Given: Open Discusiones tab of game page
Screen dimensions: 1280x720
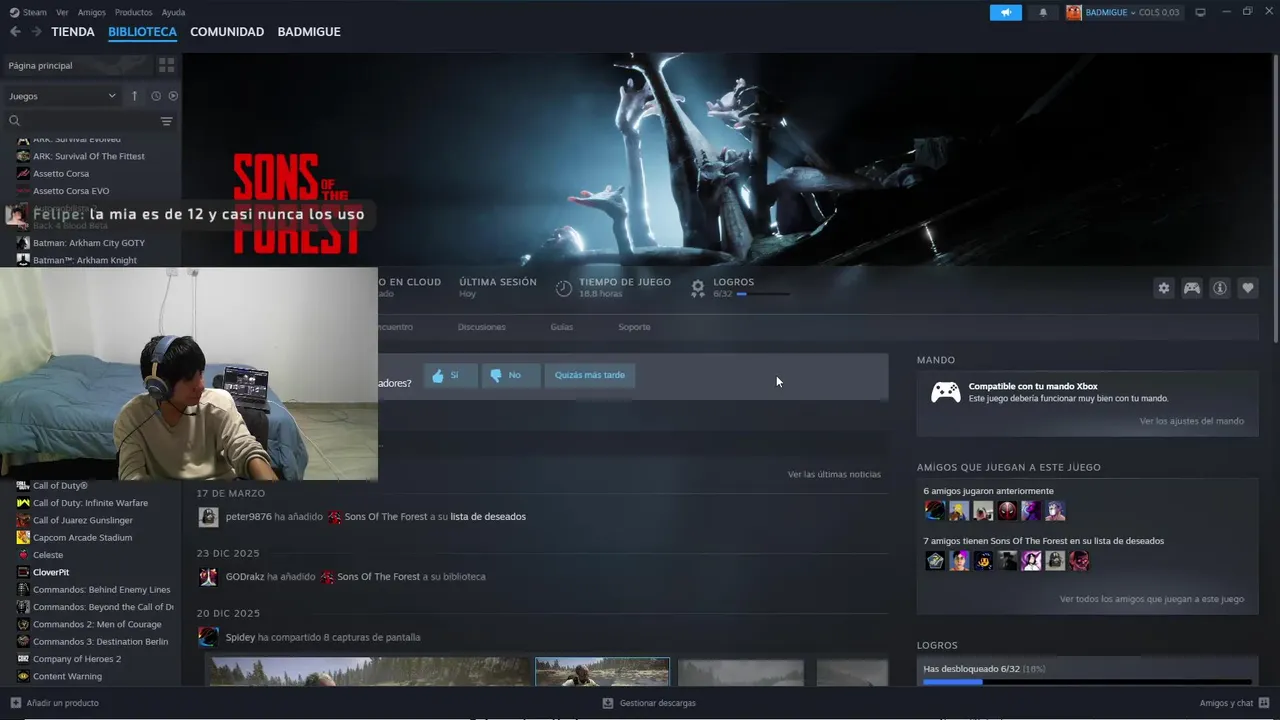Looking at the screenshot, I should pos(482,327).
